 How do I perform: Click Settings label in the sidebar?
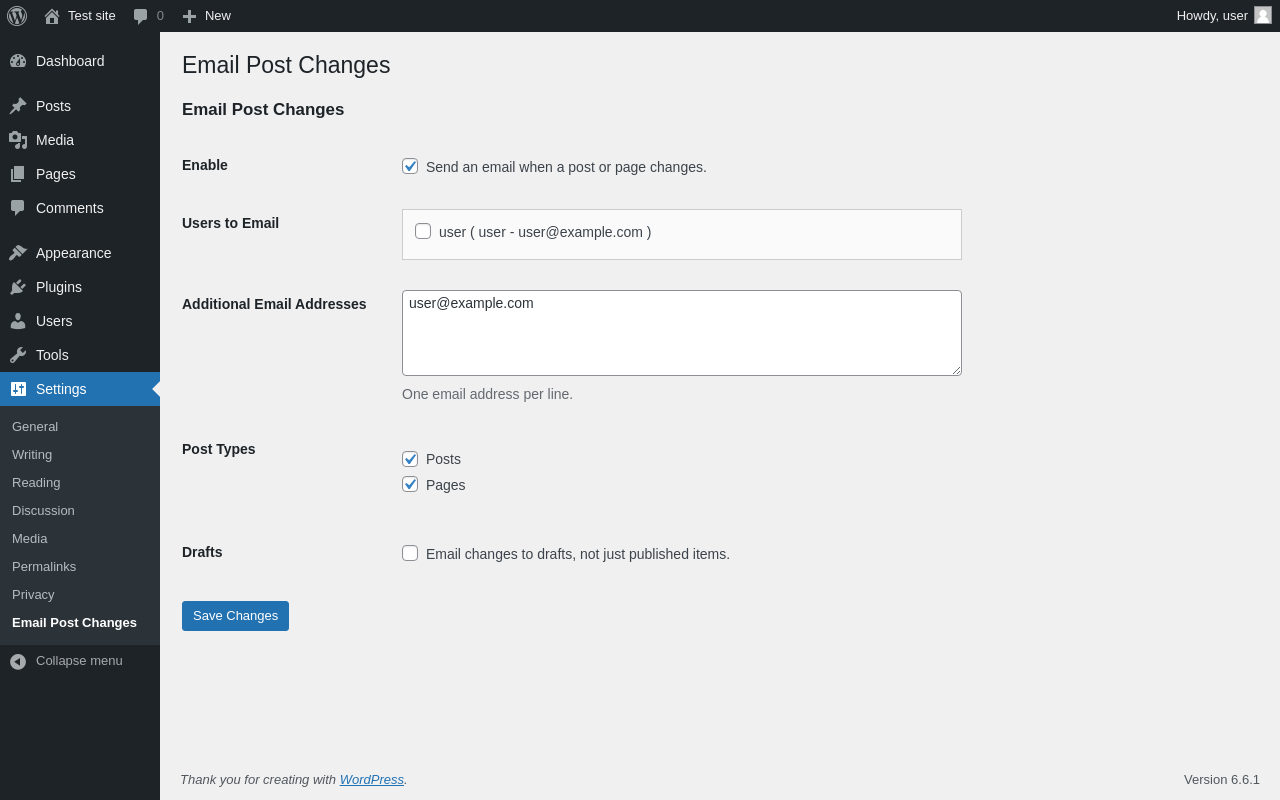coord(61,389)
